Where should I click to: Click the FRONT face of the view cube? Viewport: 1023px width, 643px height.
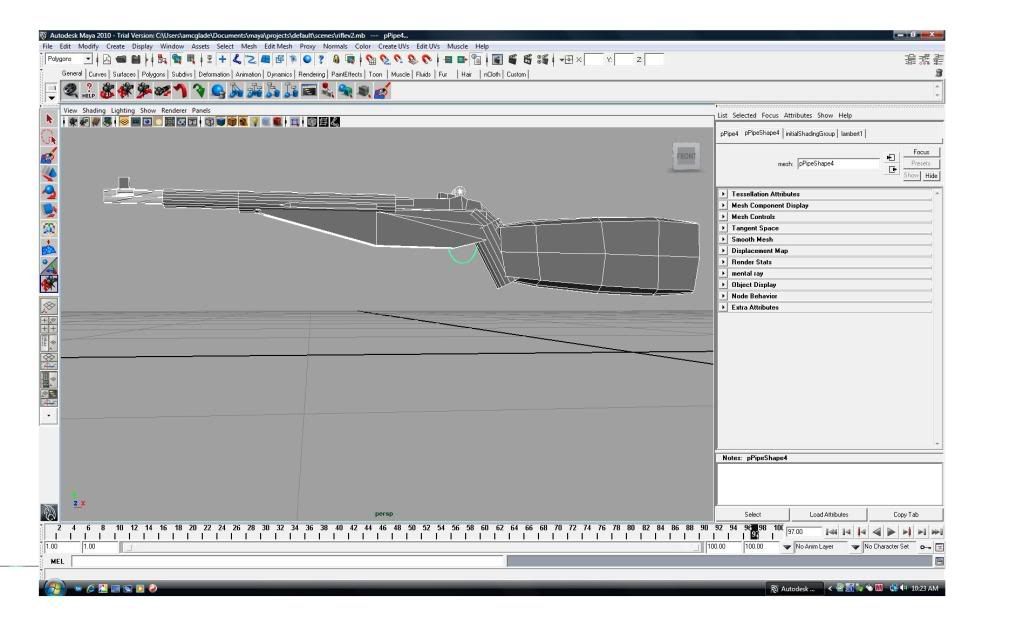click(686, 156)
